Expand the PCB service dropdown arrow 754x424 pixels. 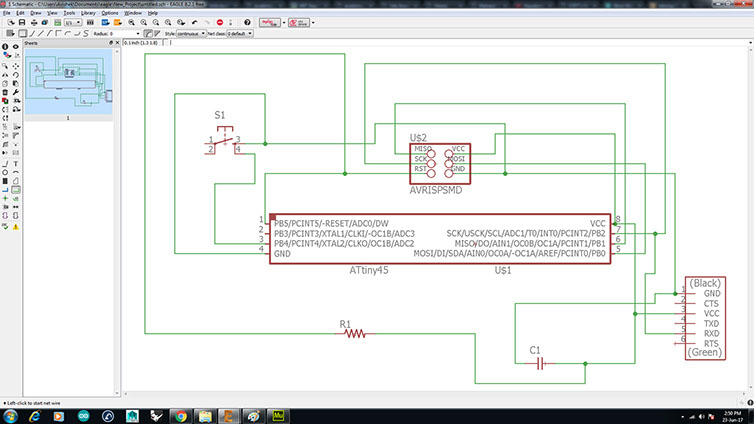tap(313, 23)
